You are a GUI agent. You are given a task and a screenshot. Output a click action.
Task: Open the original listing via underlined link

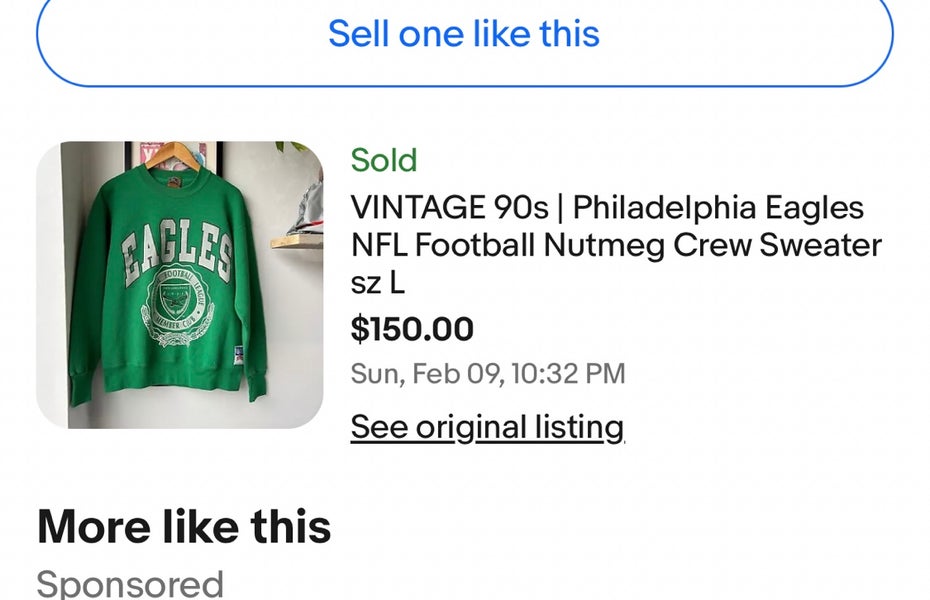[486, 427]
